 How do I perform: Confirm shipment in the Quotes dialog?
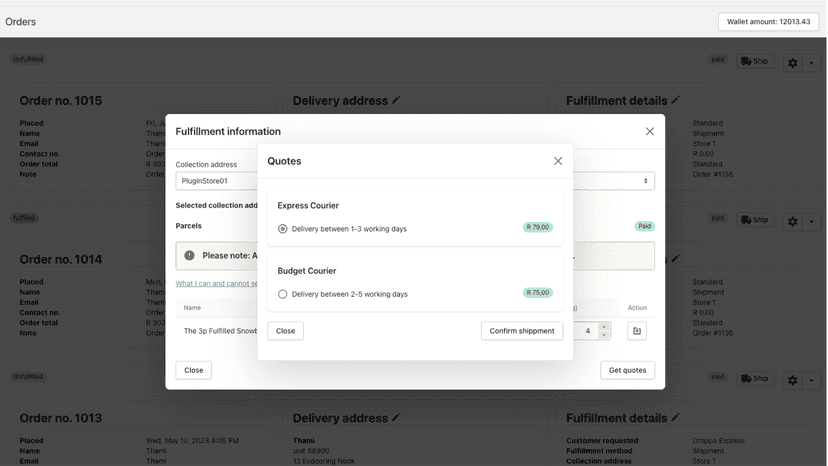522,331
